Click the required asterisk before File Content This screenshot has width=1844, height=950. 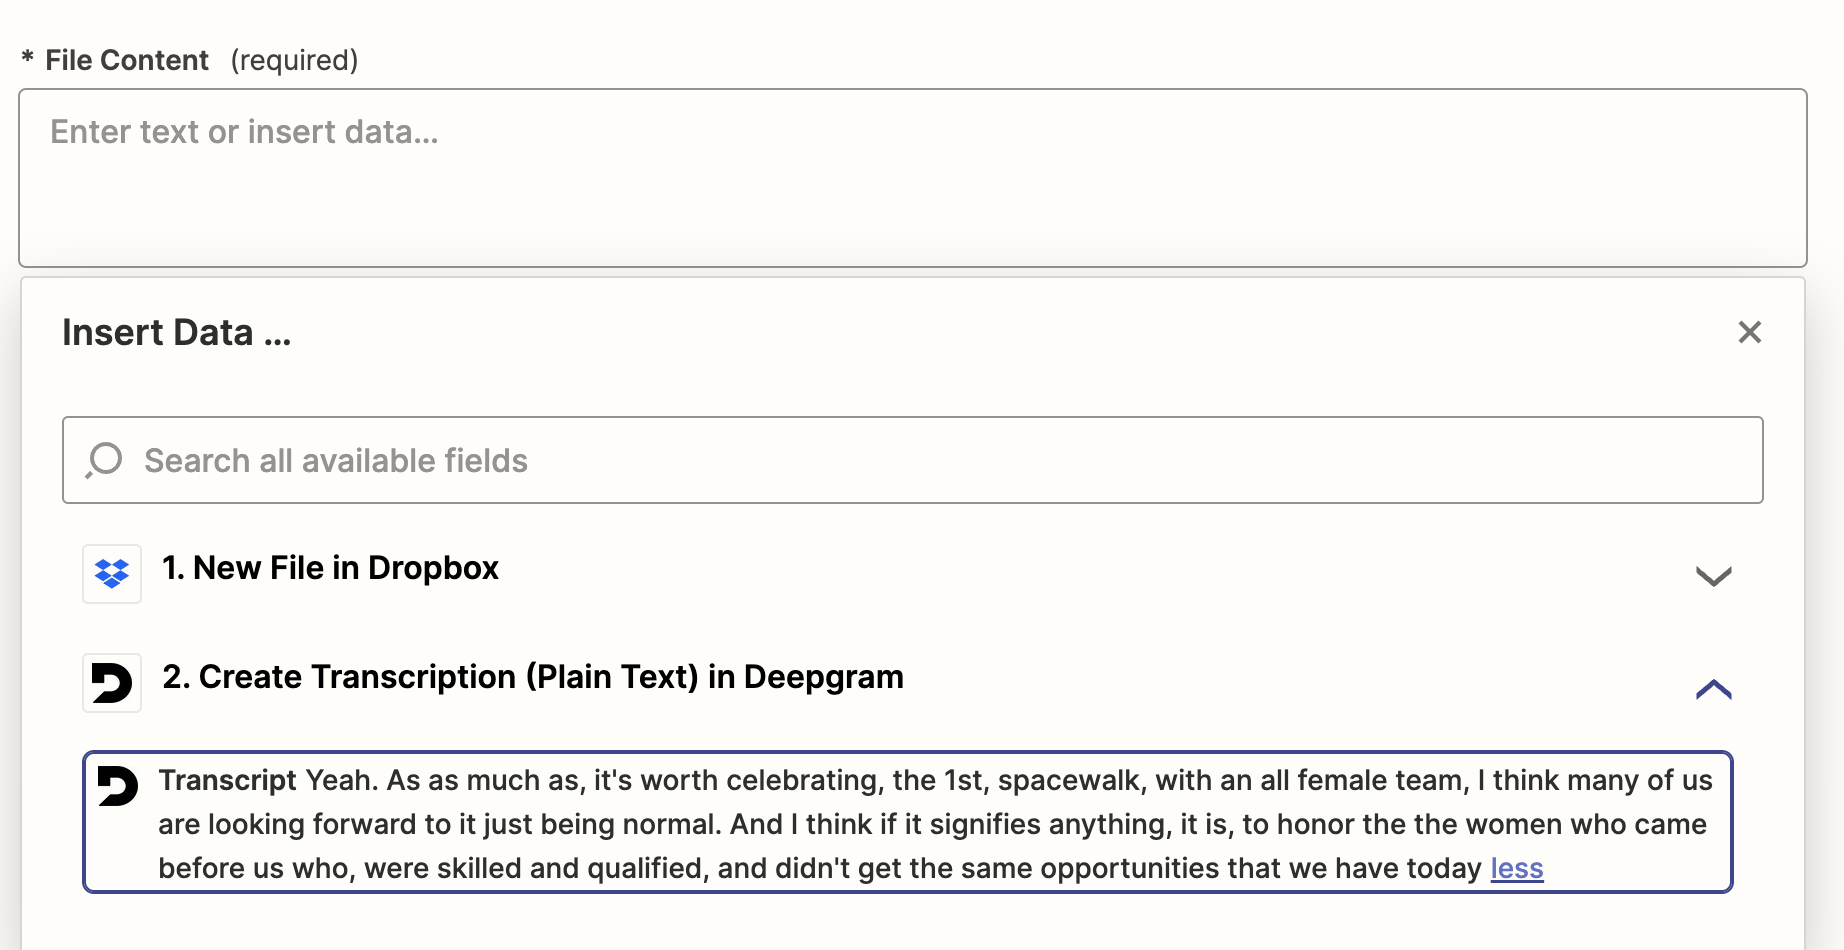point(27,58)
